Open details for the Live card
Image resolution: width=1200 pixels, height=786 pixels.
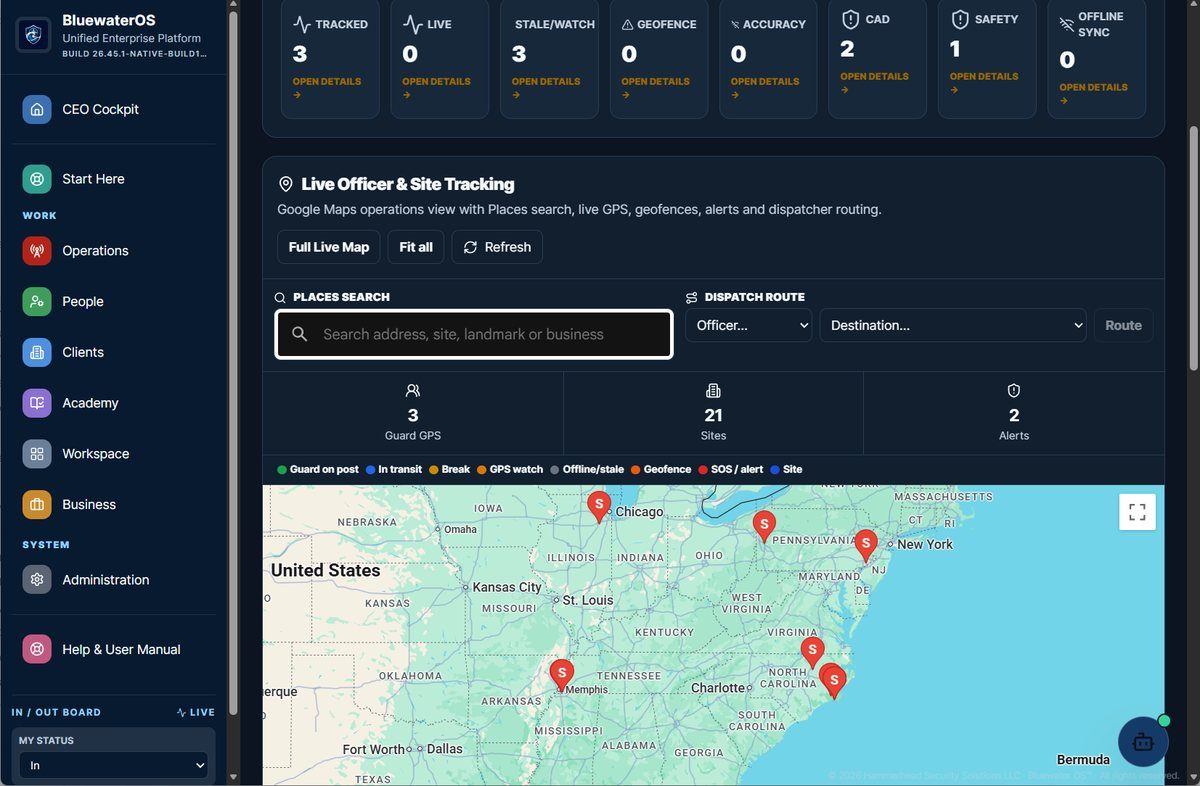[436, 88]
